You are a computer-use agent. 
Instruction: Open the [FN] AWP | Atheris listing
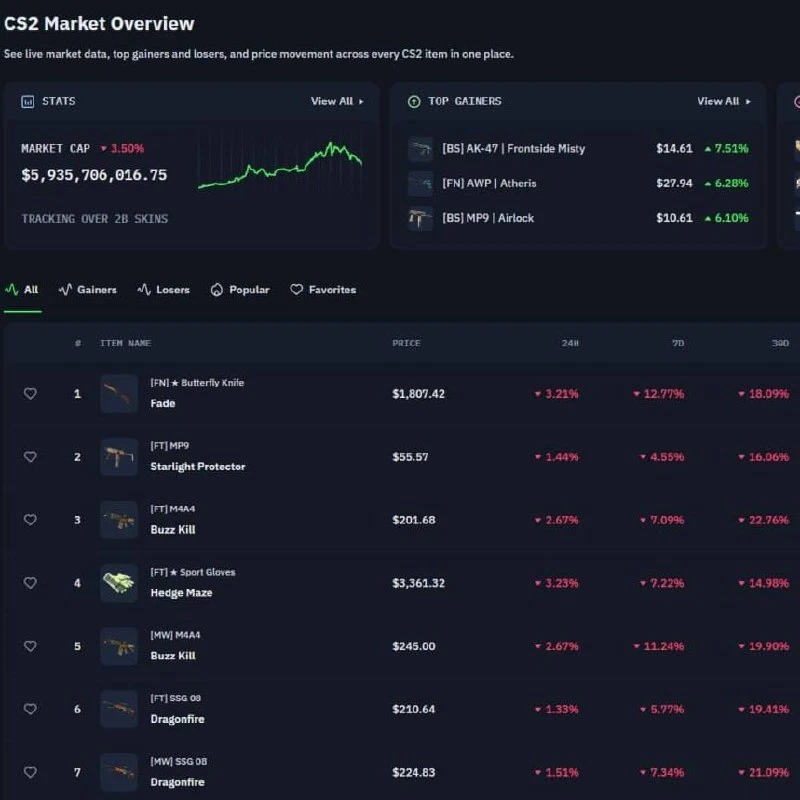[489, 183]
